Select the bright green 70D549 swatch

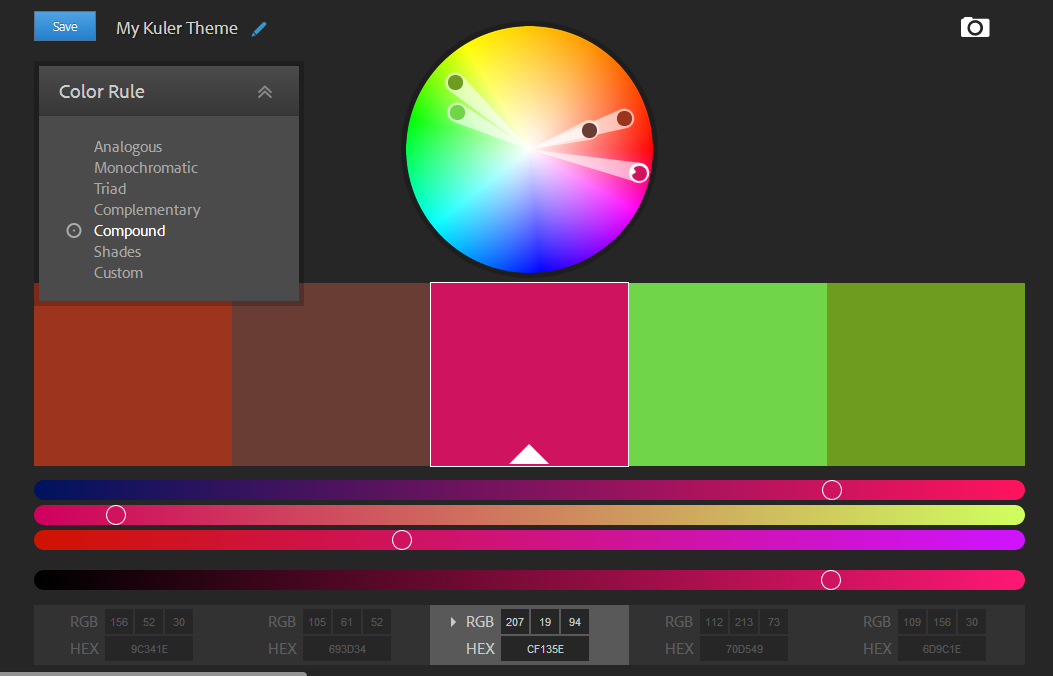tap(727, 374)
